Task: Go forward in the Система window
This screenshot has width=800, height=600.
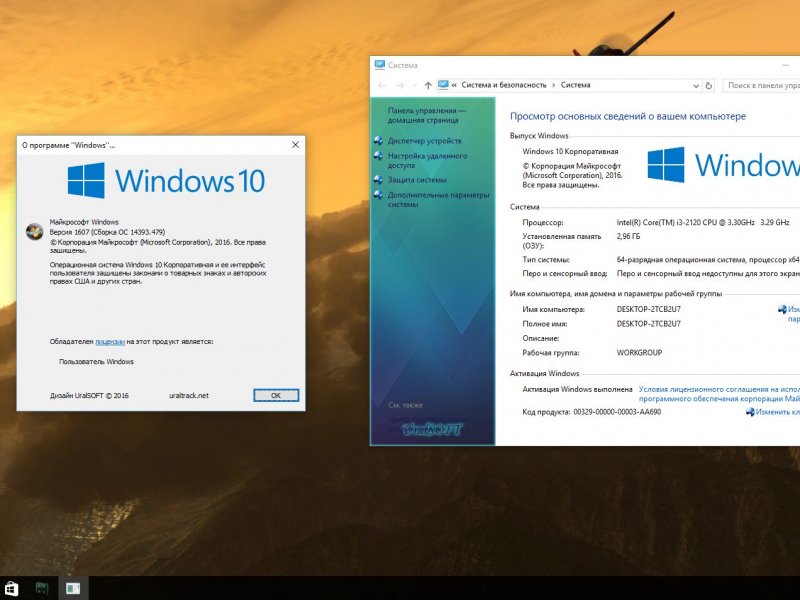Action: tap(401, 86)
